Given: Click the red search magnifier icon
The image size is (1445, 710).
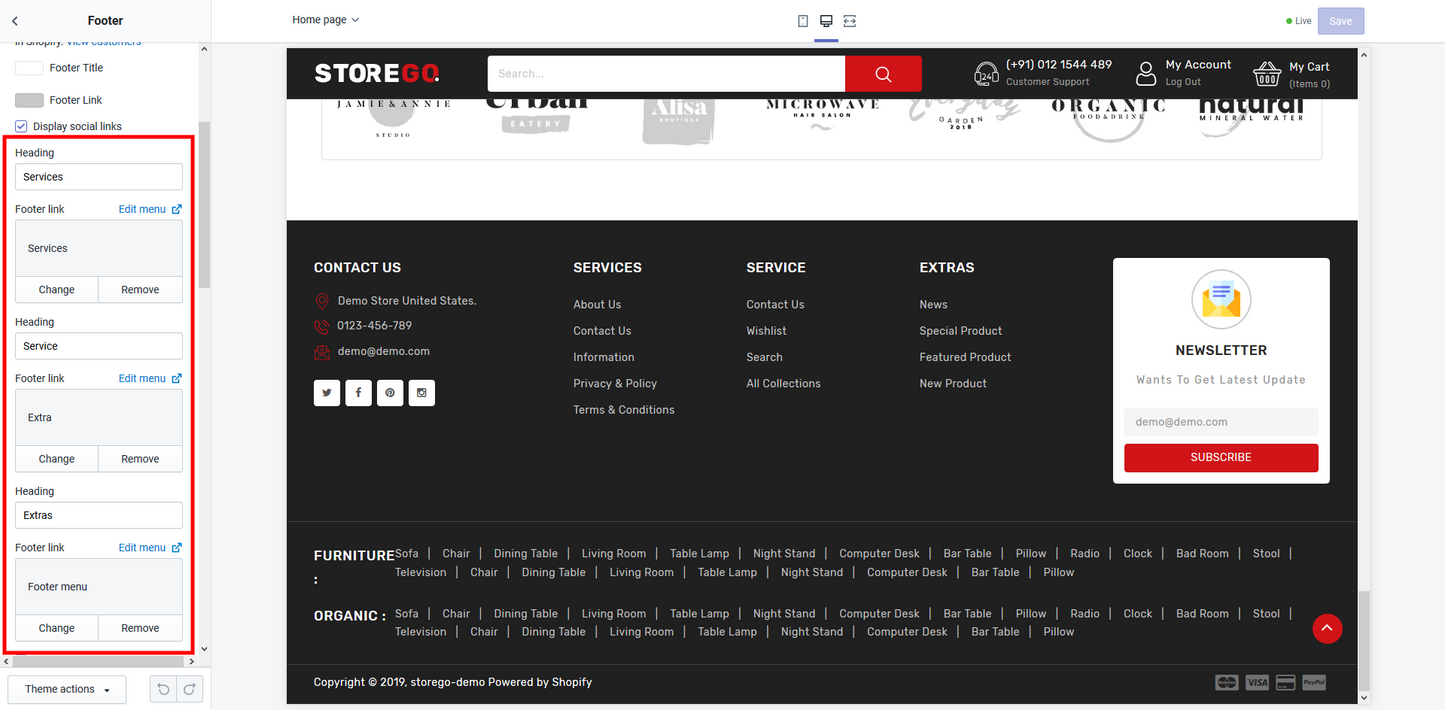Looking at the screenshot, I should (883, 73).
